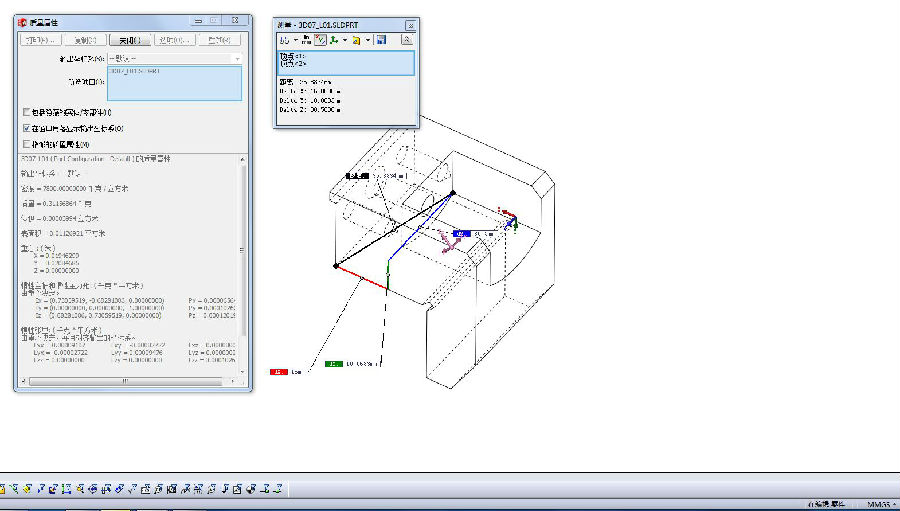Open the Arc/Circle Measurements dropdown arrow
Image resolution: width=900 pixels, height=511 pixels.
(294, 40)
